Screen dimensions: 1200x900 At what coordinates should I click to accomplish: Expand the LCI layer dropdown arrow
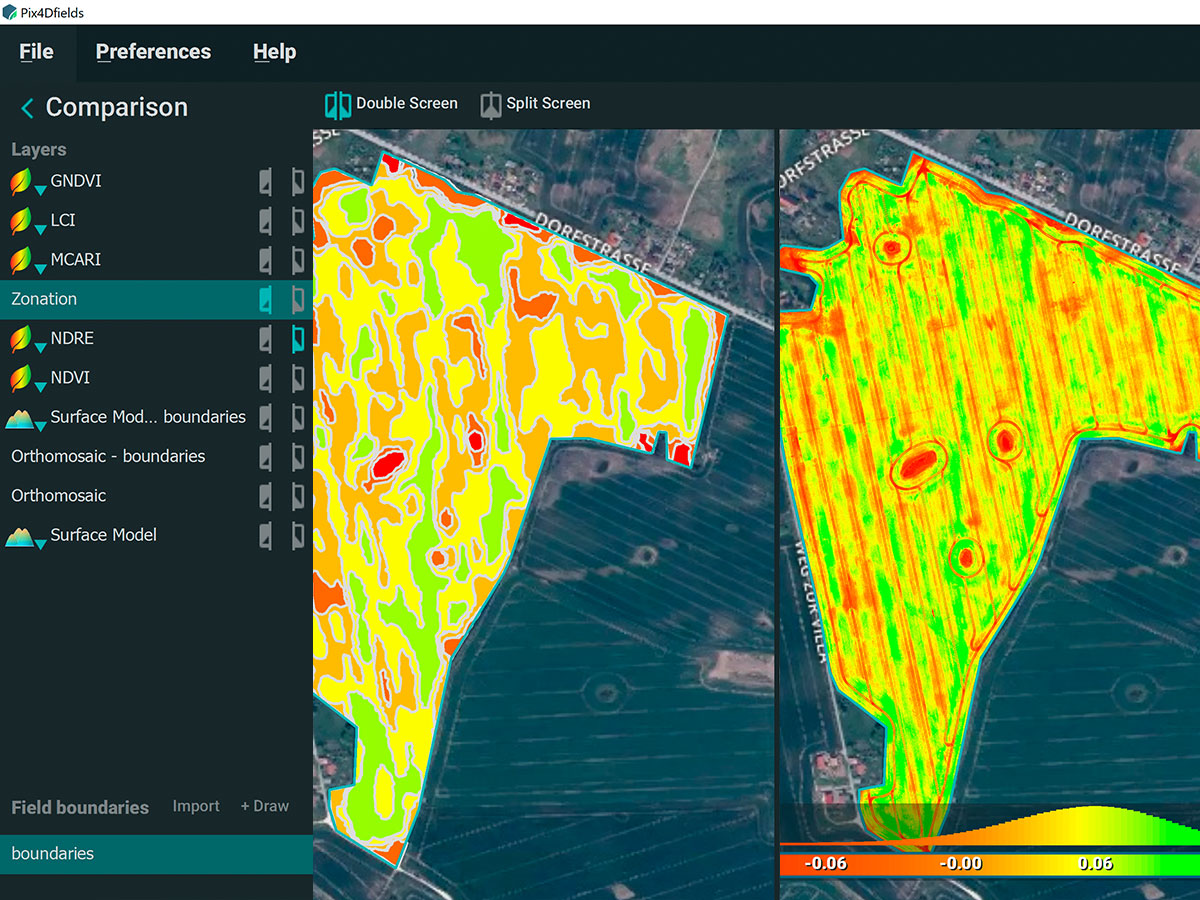click(x=41, y=228)
